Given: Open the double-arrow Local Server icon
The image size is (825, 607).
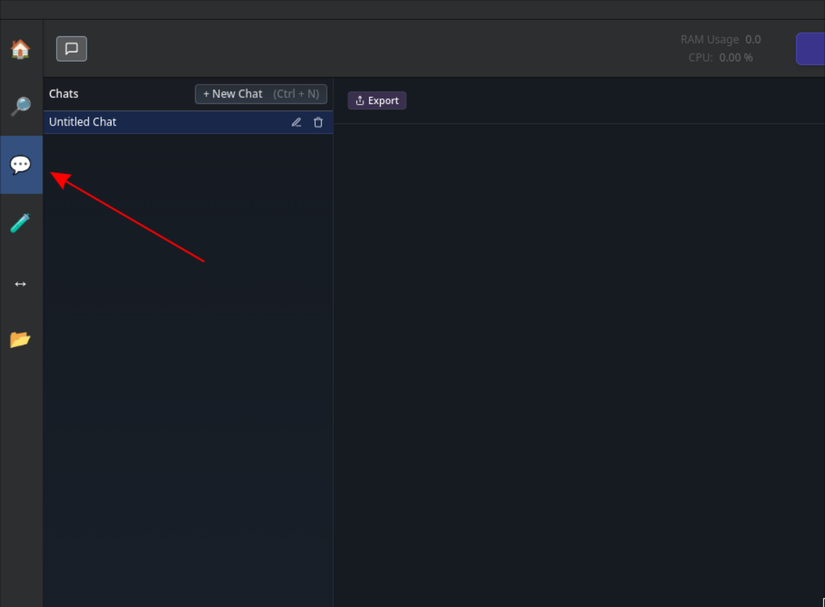Looking at the screenshot, I should coord(21,284).
